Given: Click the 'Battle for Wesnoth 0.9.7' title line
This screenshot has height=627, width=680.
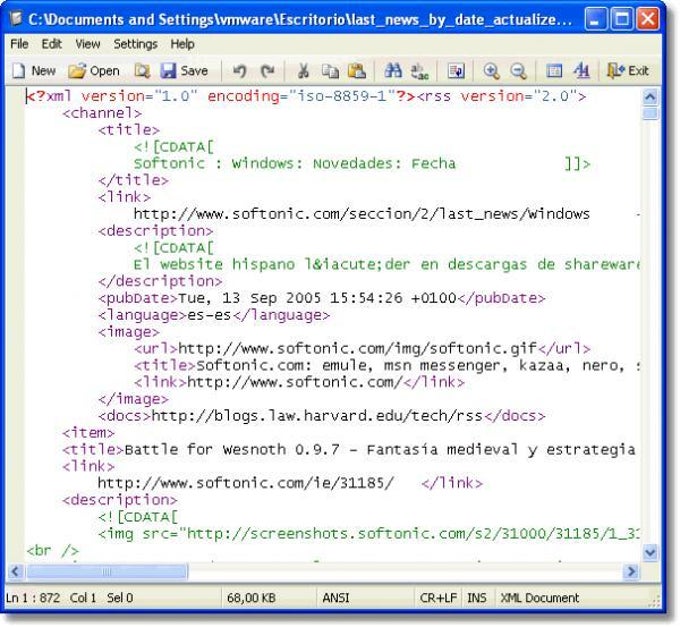Looking at the screenshot, I should tap(349, 449).
